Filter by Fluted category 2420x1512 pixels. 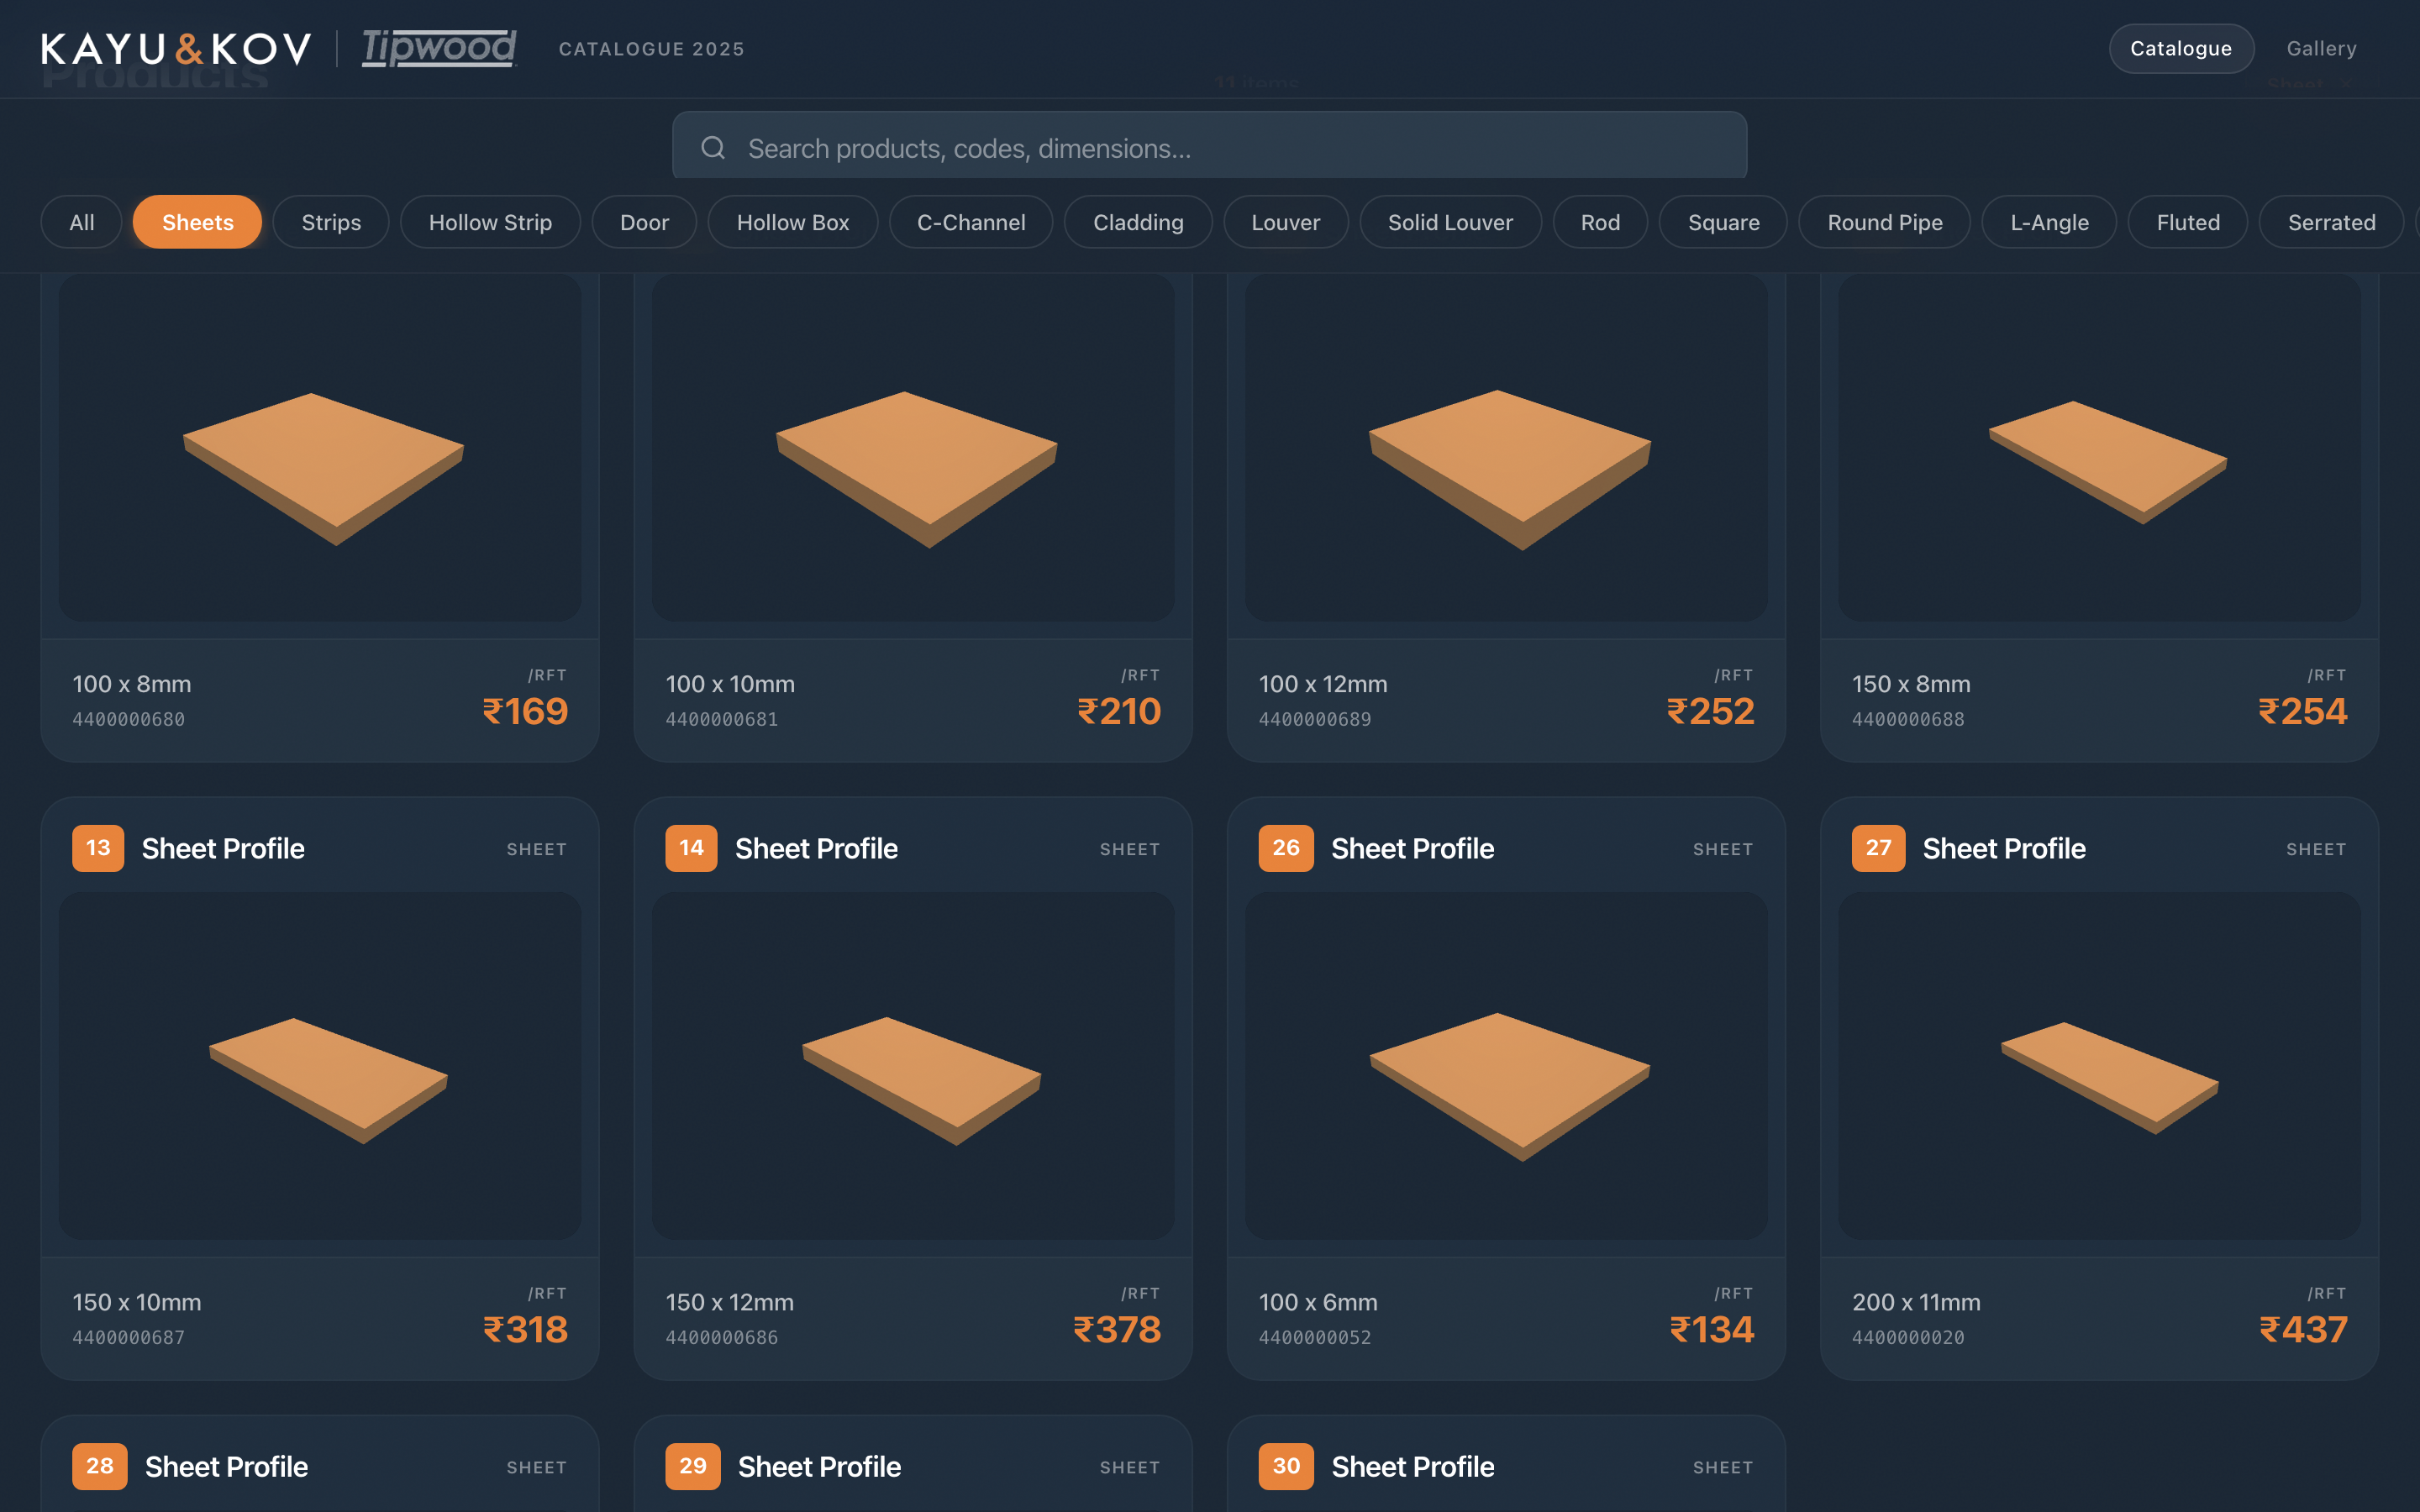coord(2188,222)
